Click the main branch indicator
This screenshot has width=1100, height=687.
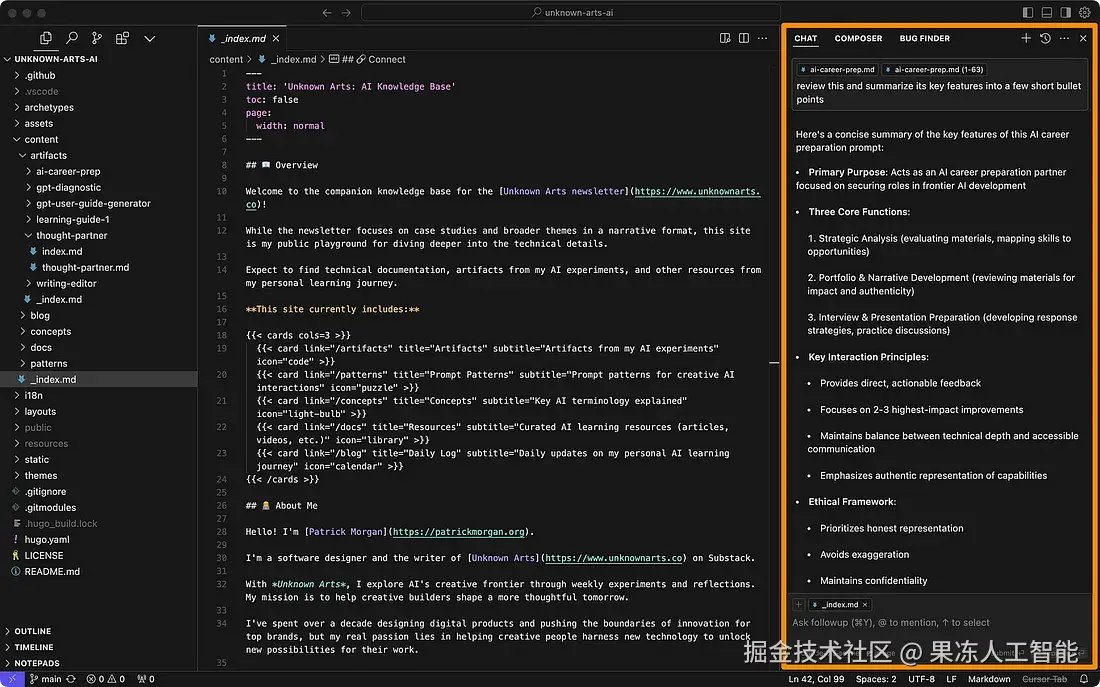tap(45, 679)
